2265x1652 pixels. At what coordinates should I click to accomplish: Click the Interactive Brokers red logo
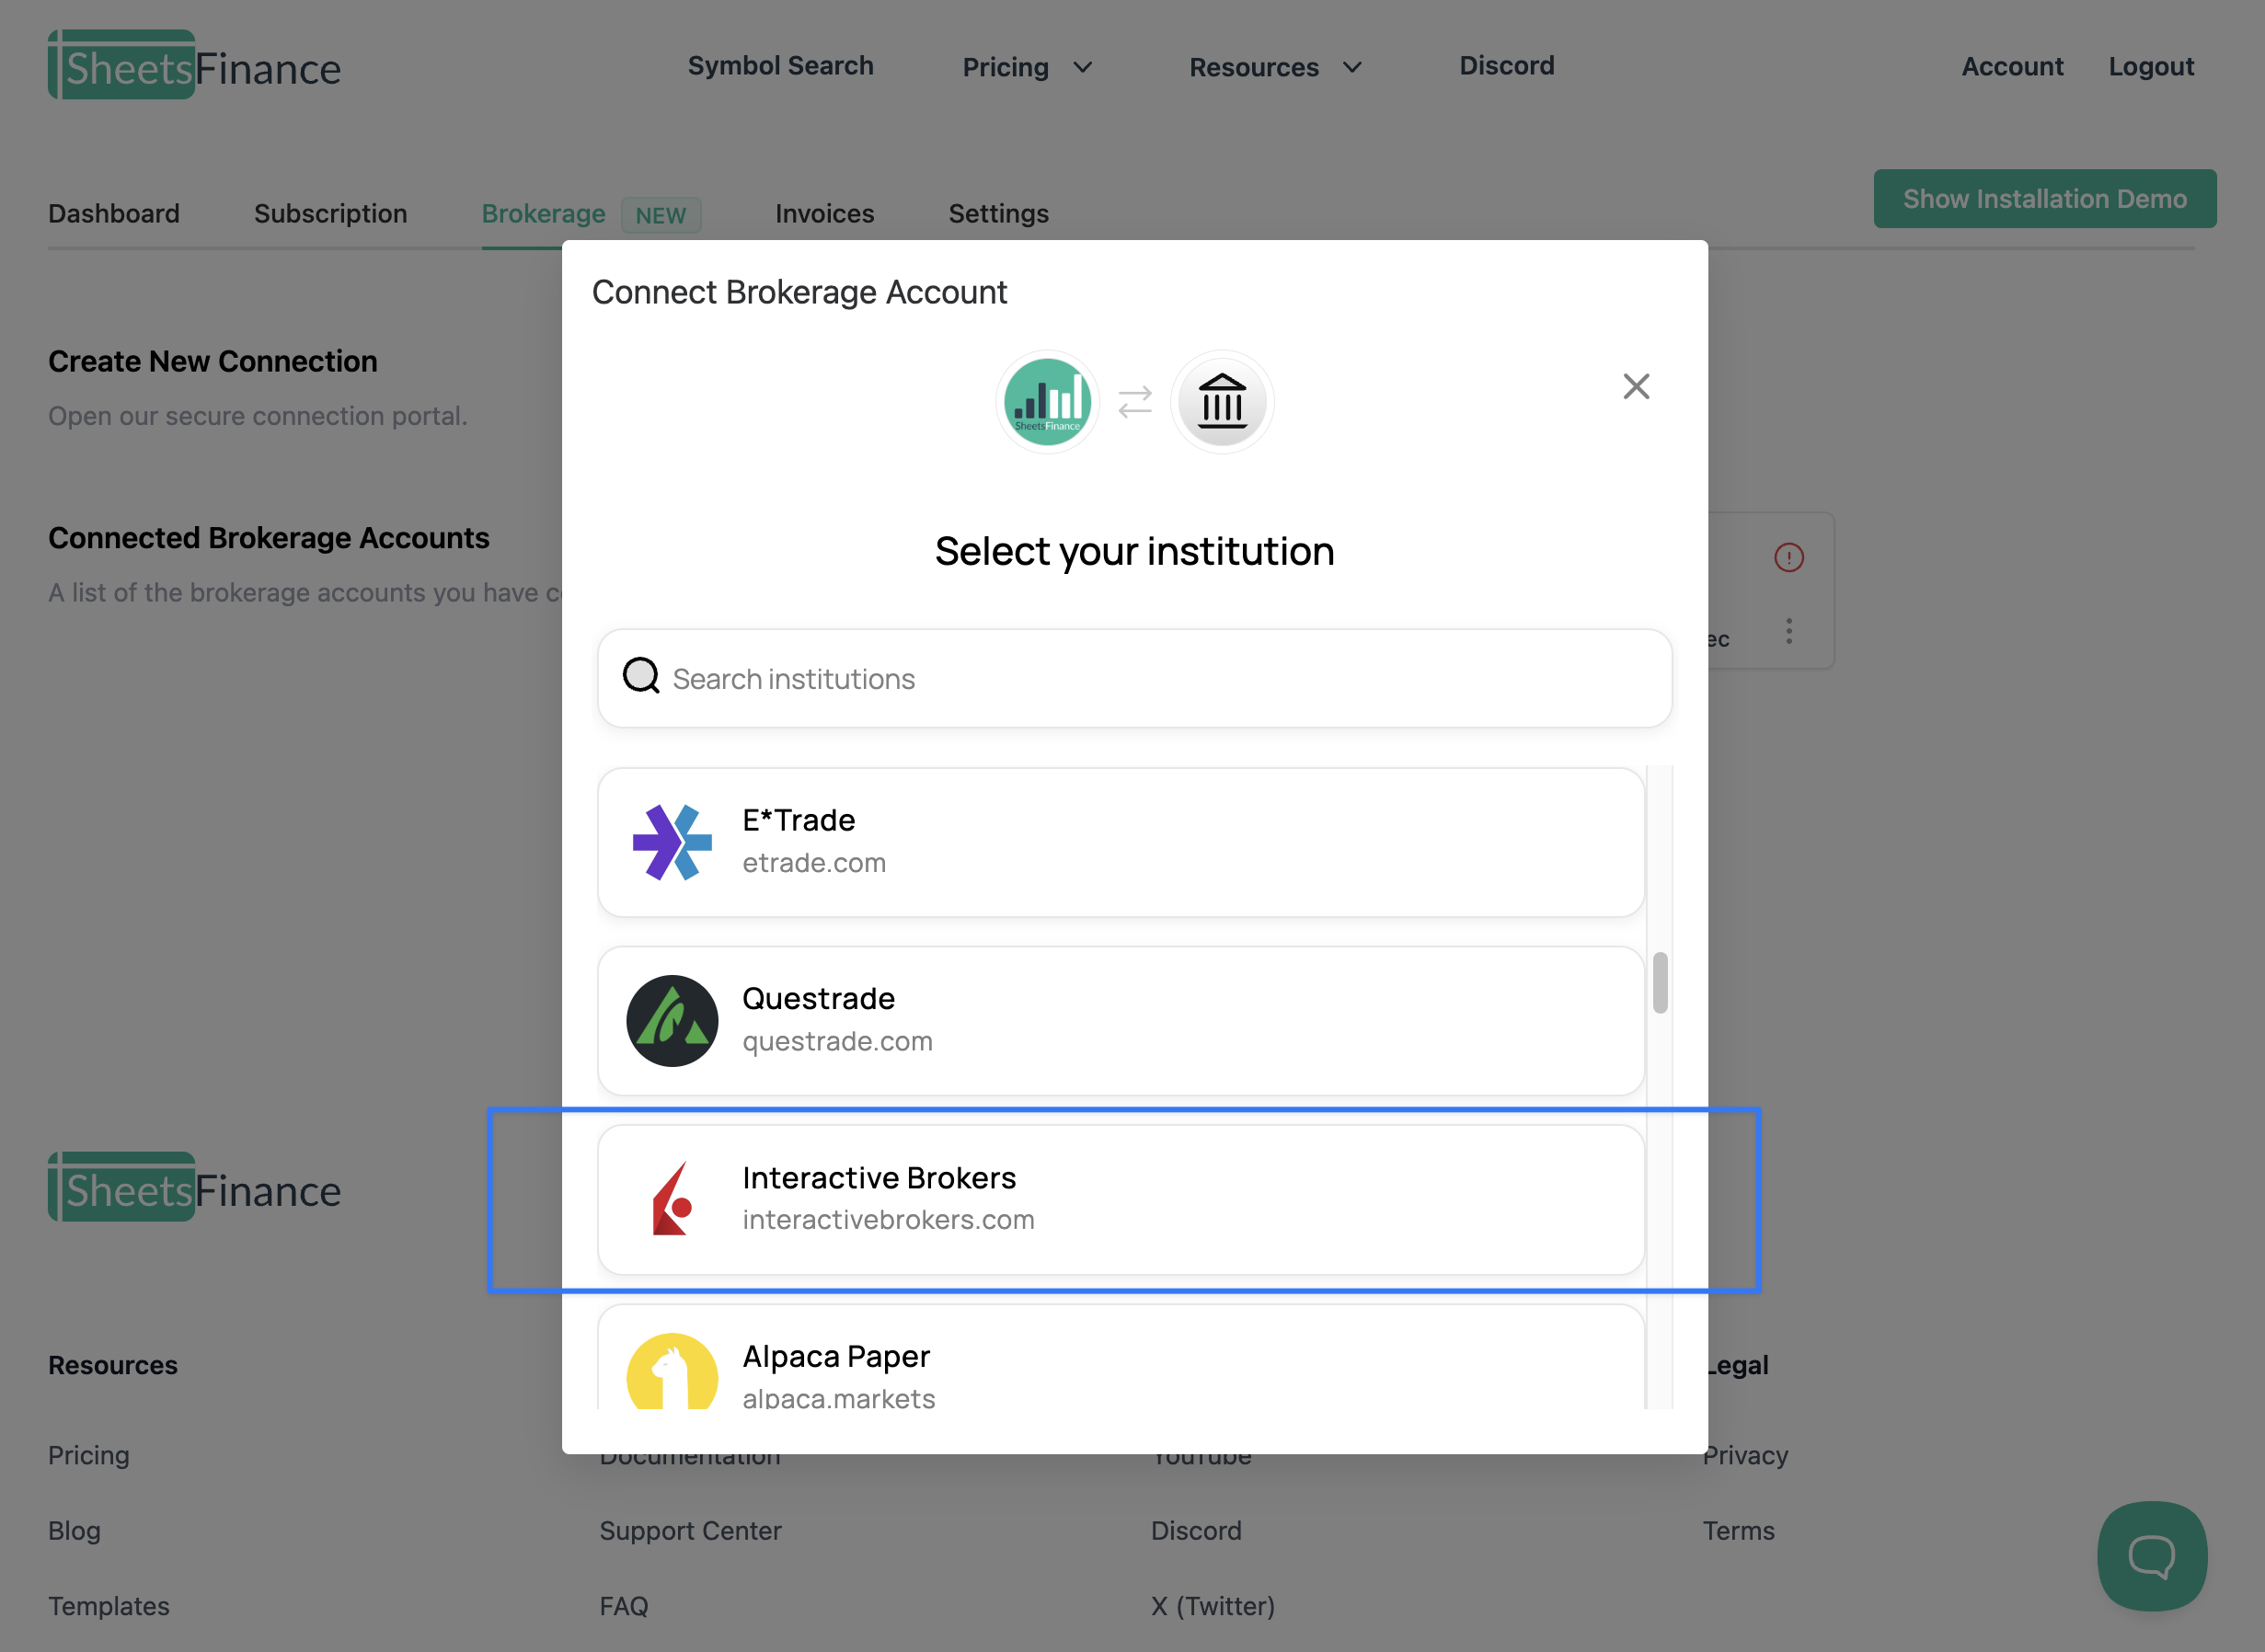pyautogui.click(x=672, y=1199)
